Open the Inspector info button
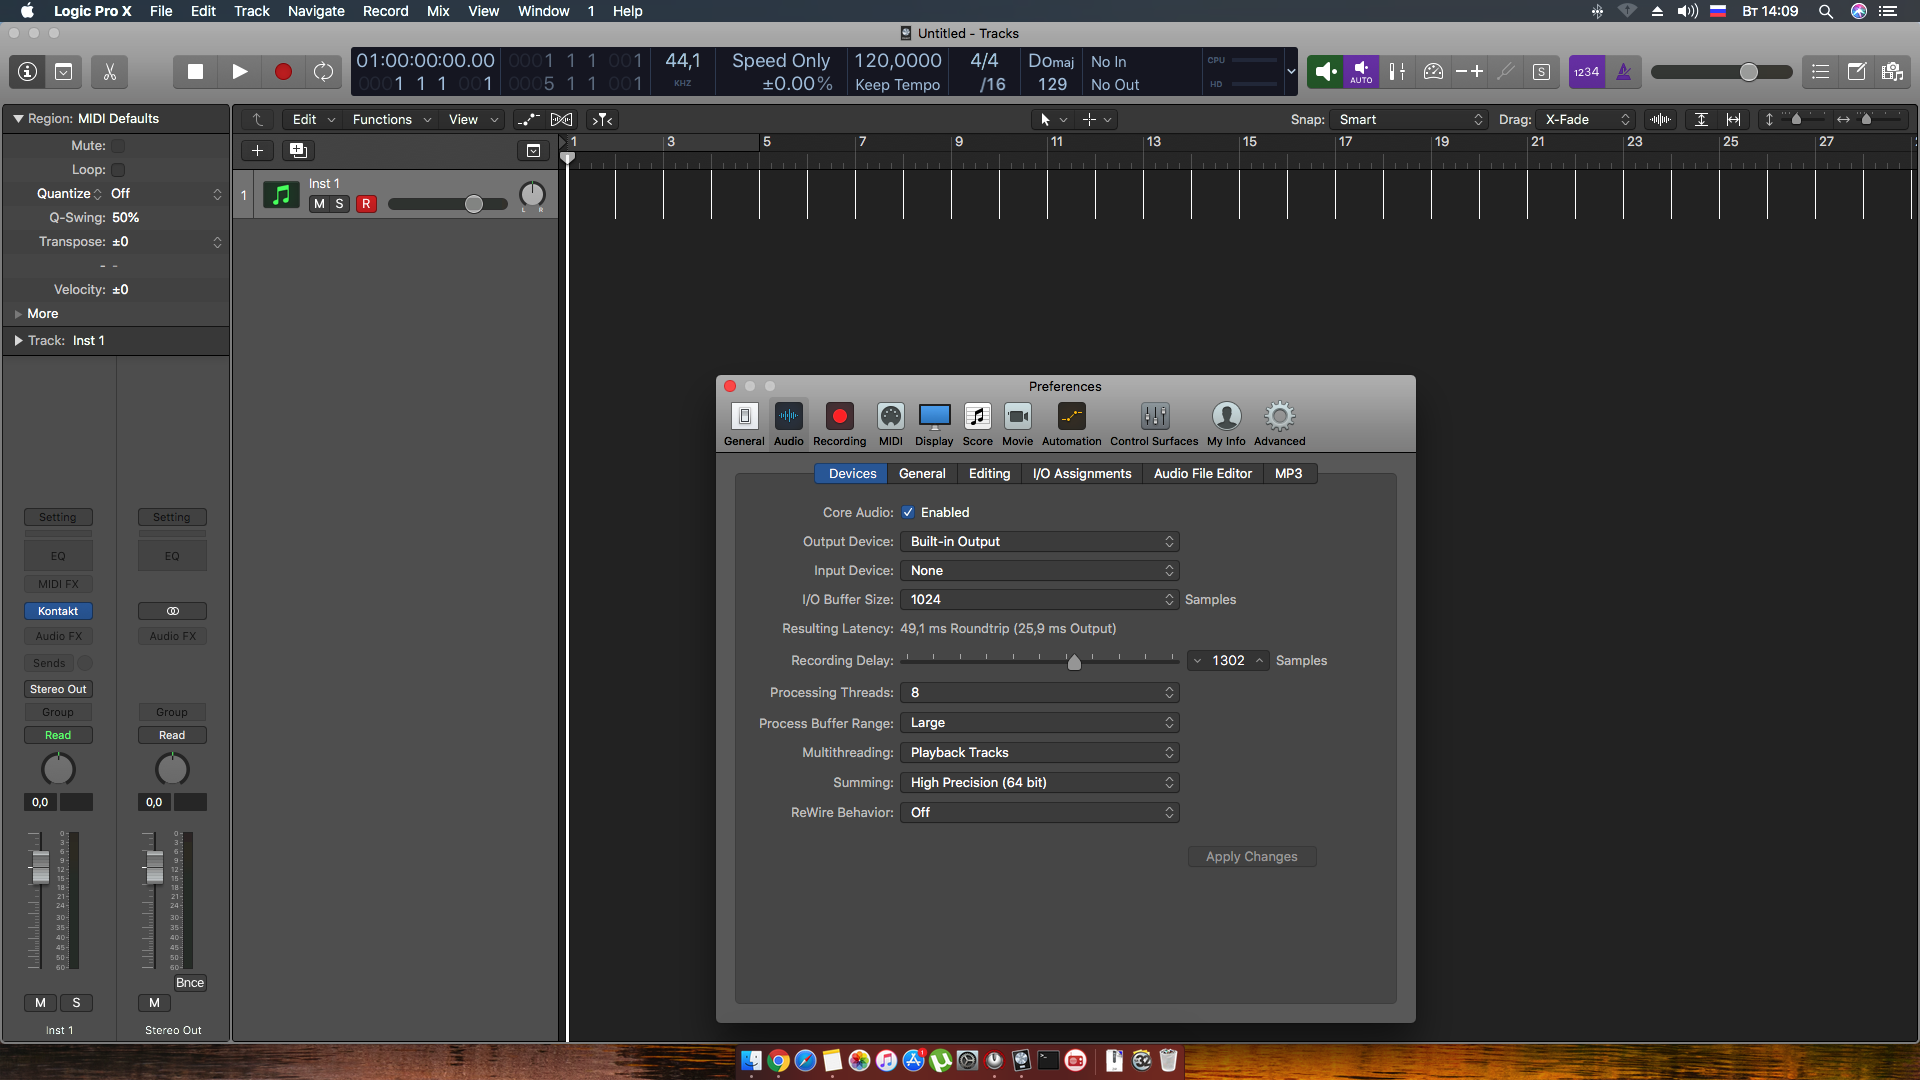The width and height of the screenshot is (1920, 1080). point(27,72)
